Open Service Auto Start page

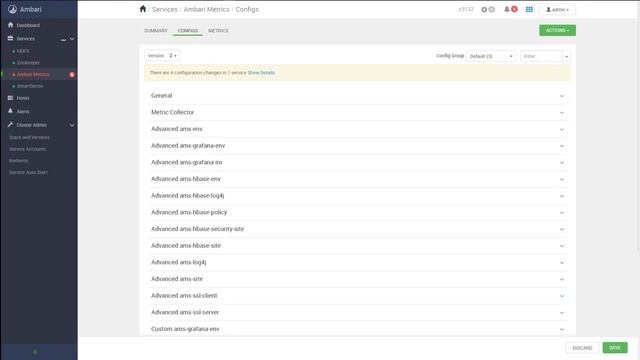click(28, 172)
